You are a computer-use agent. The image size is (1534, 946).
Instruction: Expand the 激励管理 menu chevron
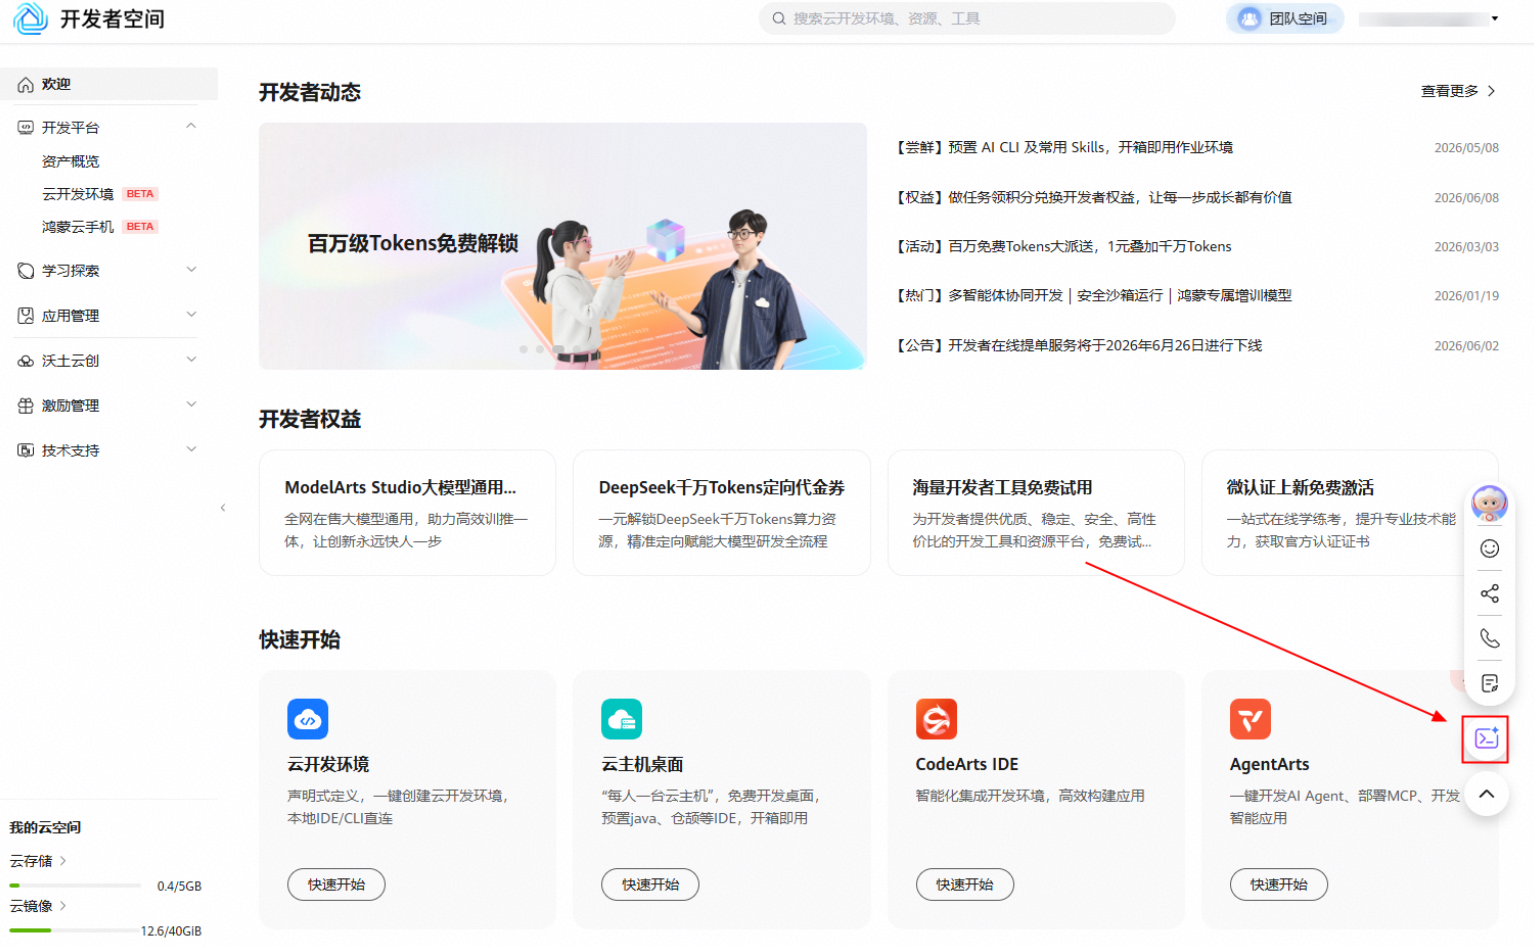pyautogui.click(x=191, y=405)
